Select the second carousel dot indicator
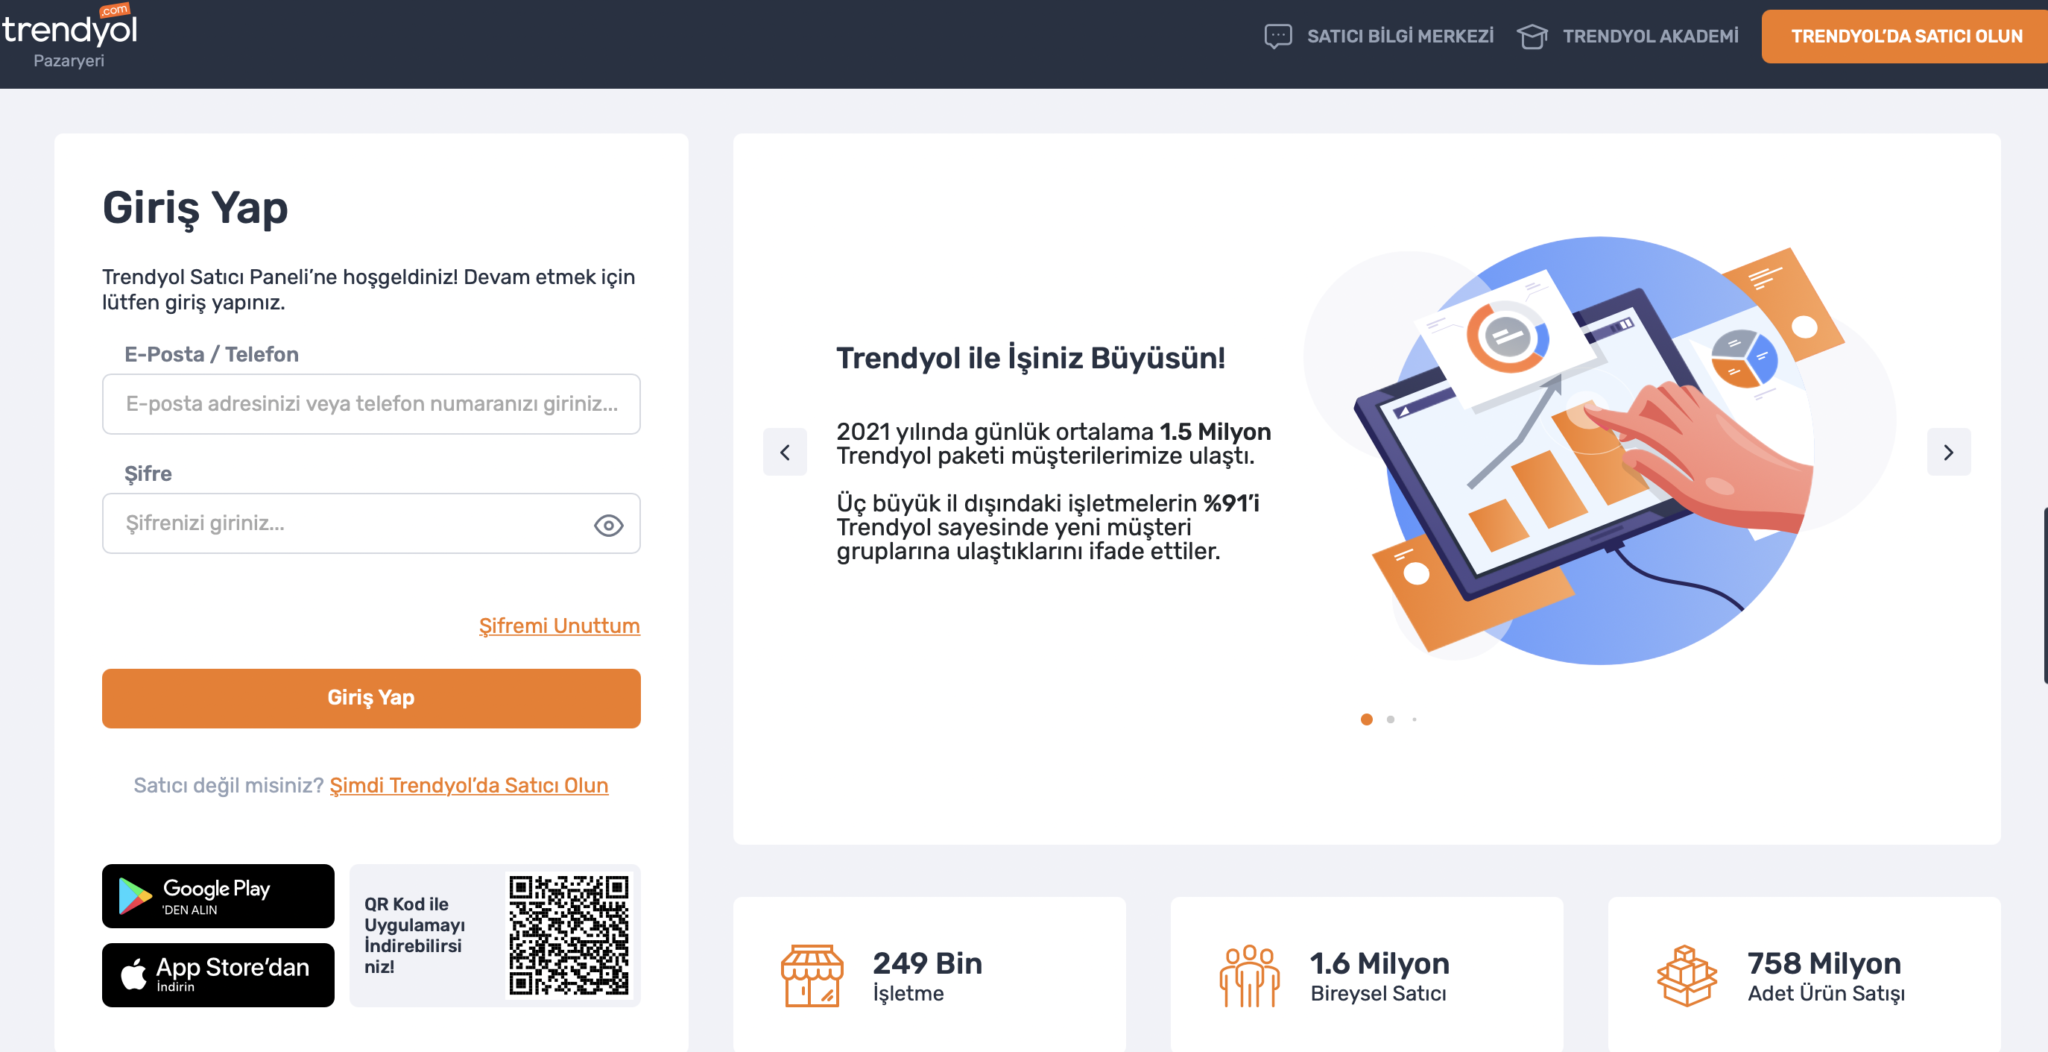Viewport: 2048px width, 1052px height. tap(1390, 719)
